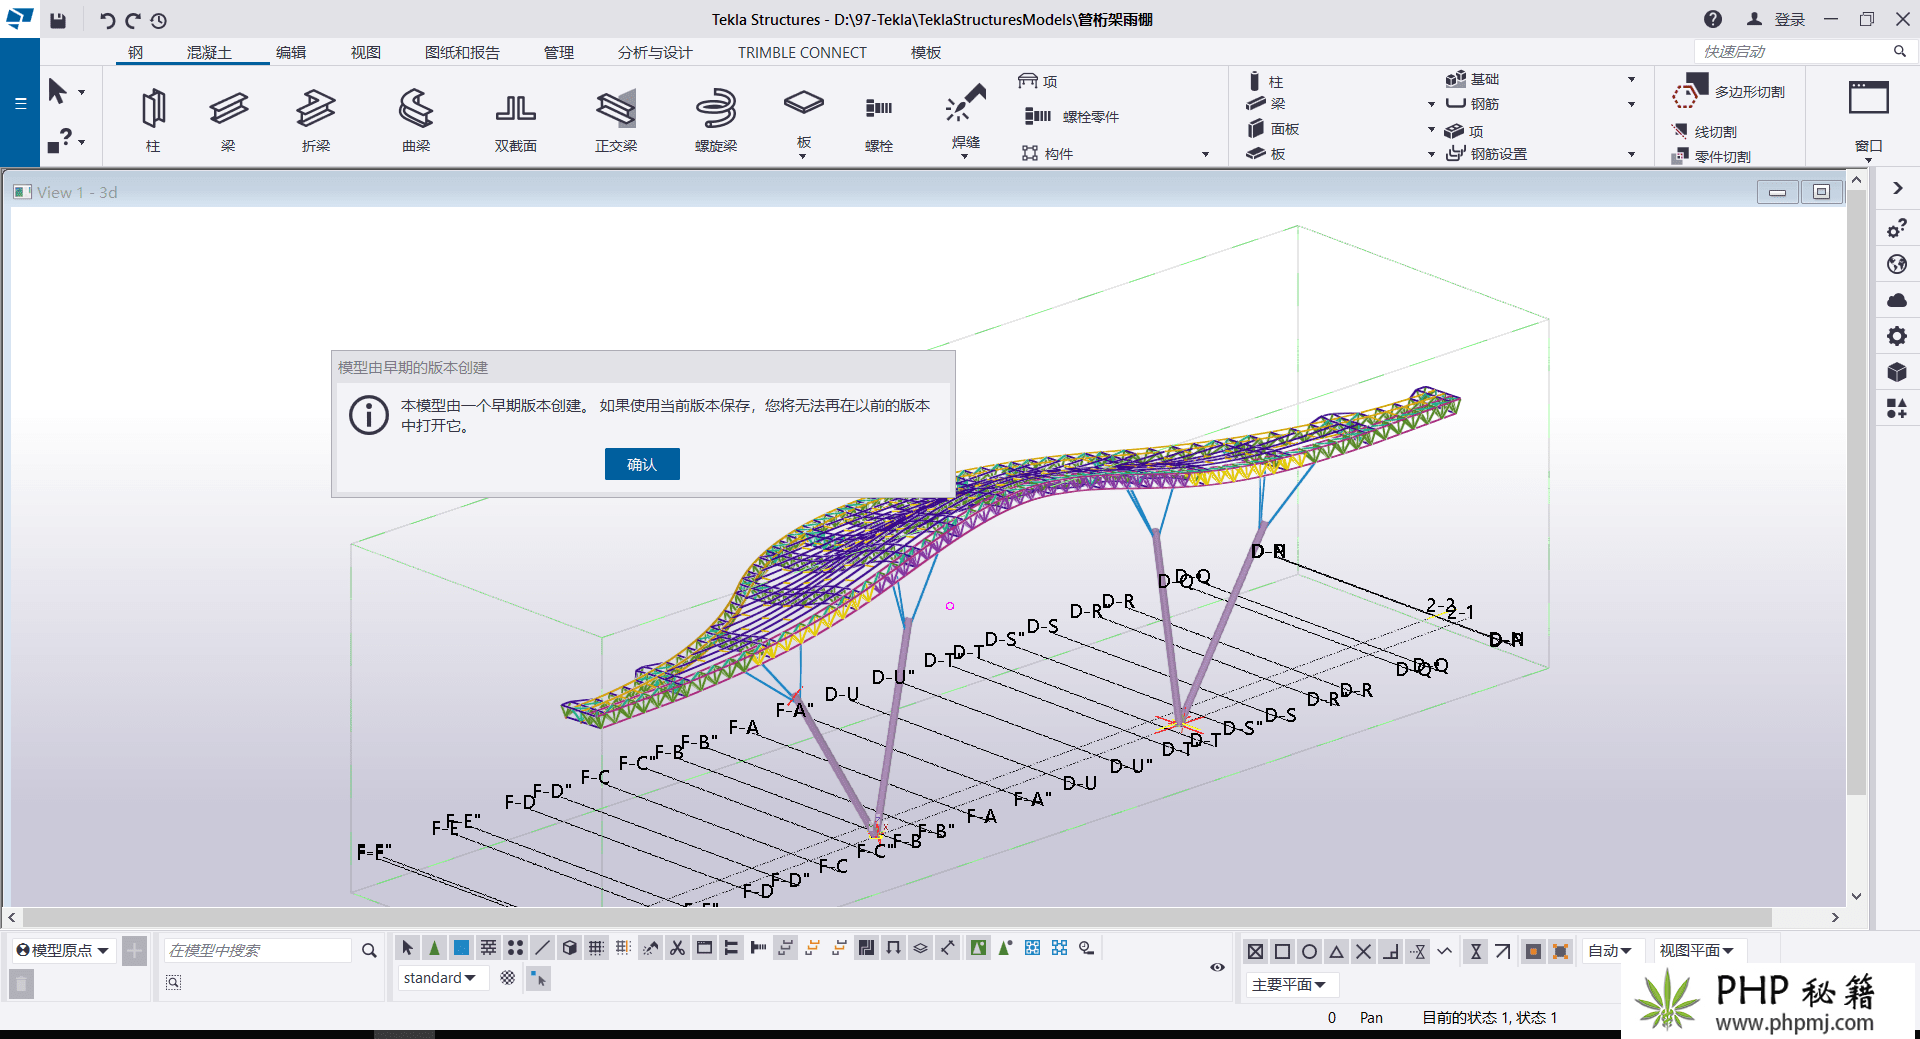
Task: Click the selection arrow tool in ribbon
Action: coord(57,92)
